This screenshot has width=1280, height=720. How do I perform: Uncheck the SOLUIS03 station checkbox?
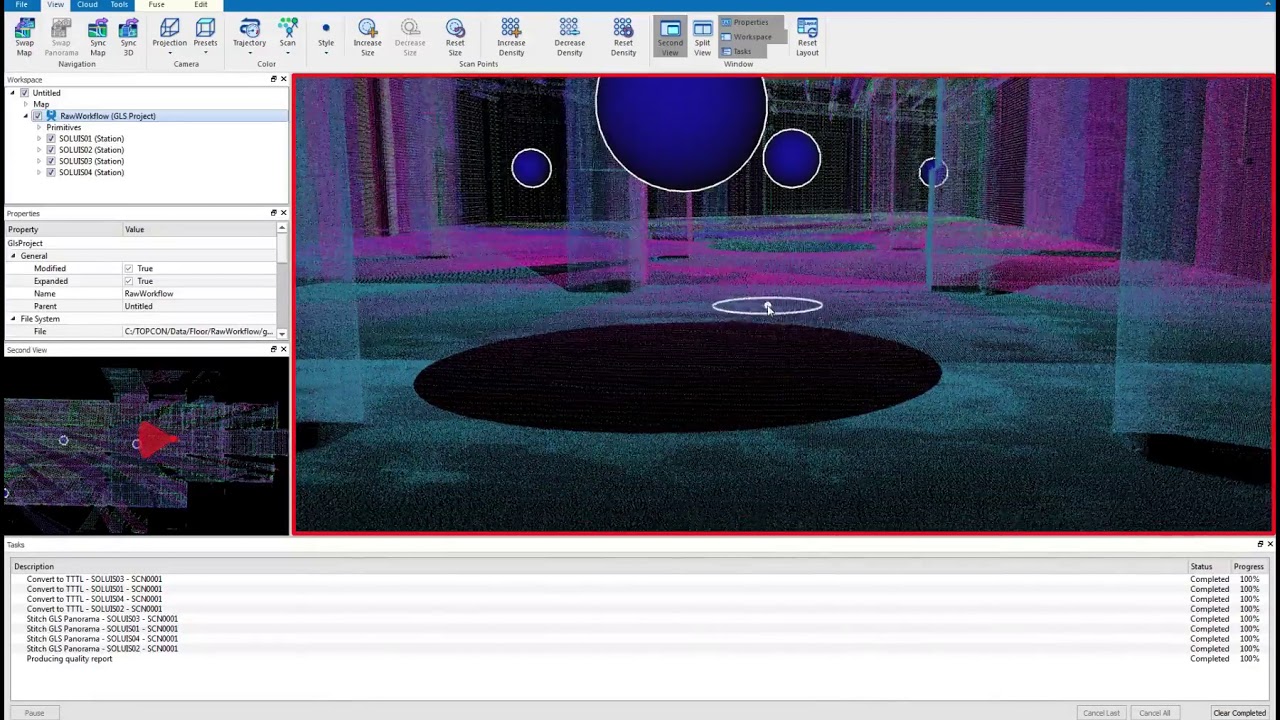tap(51, 161)
